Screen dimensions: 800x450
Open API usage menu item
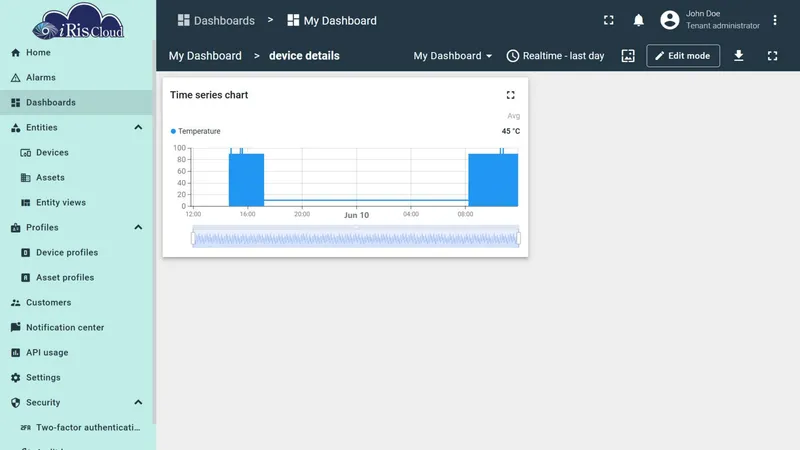[x=76, y=353]
